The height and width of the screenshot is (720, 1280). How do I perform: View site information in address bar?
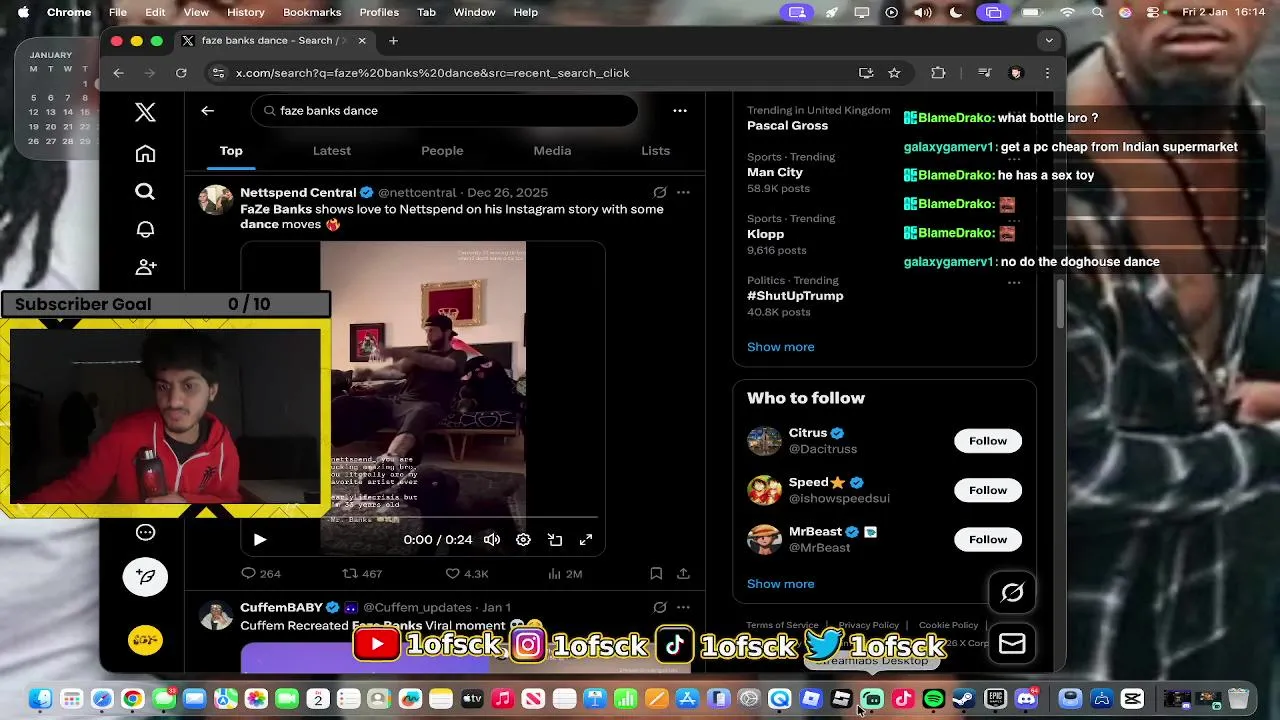tap(218, 73)
